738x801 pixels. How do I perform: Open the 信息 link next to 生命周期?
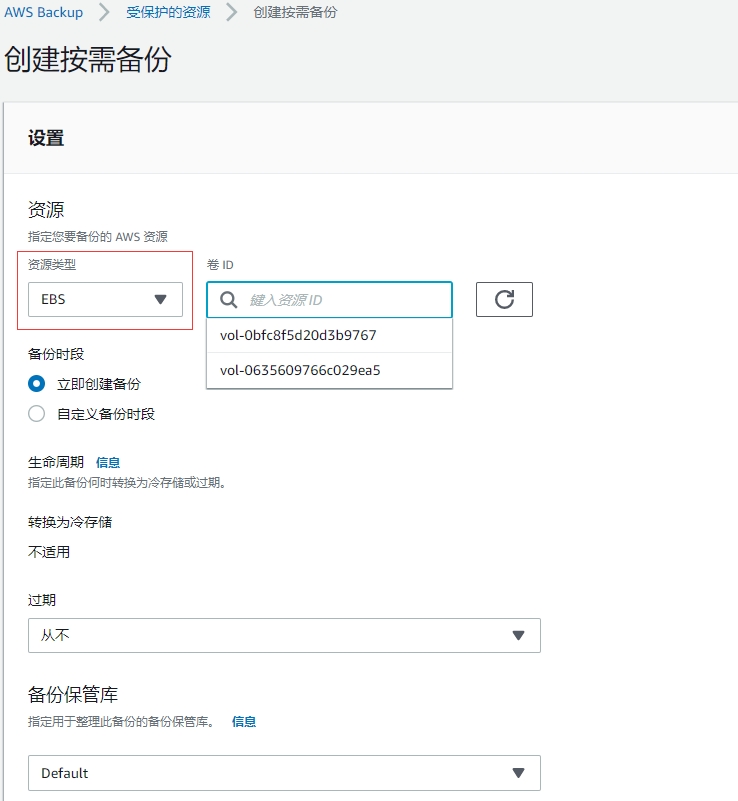pyautogui.click(x=108, y=462)
